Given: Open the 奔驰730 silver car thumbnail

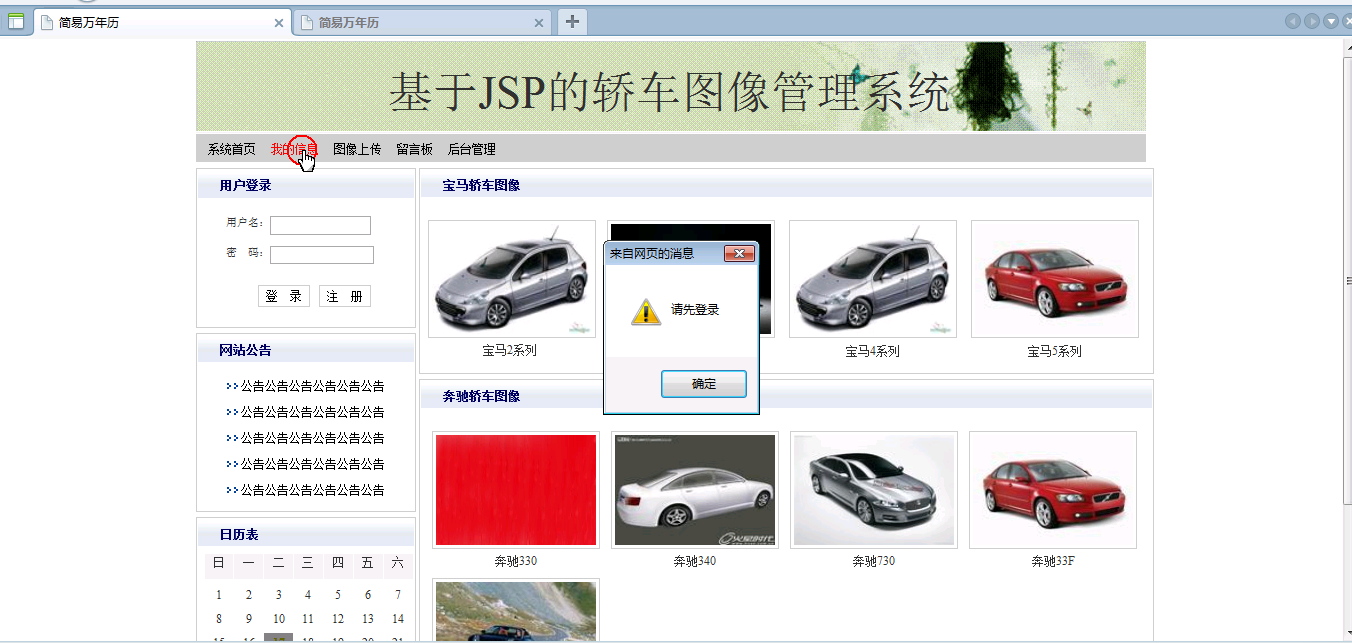Looking at the screenshot, I should 874,490.
